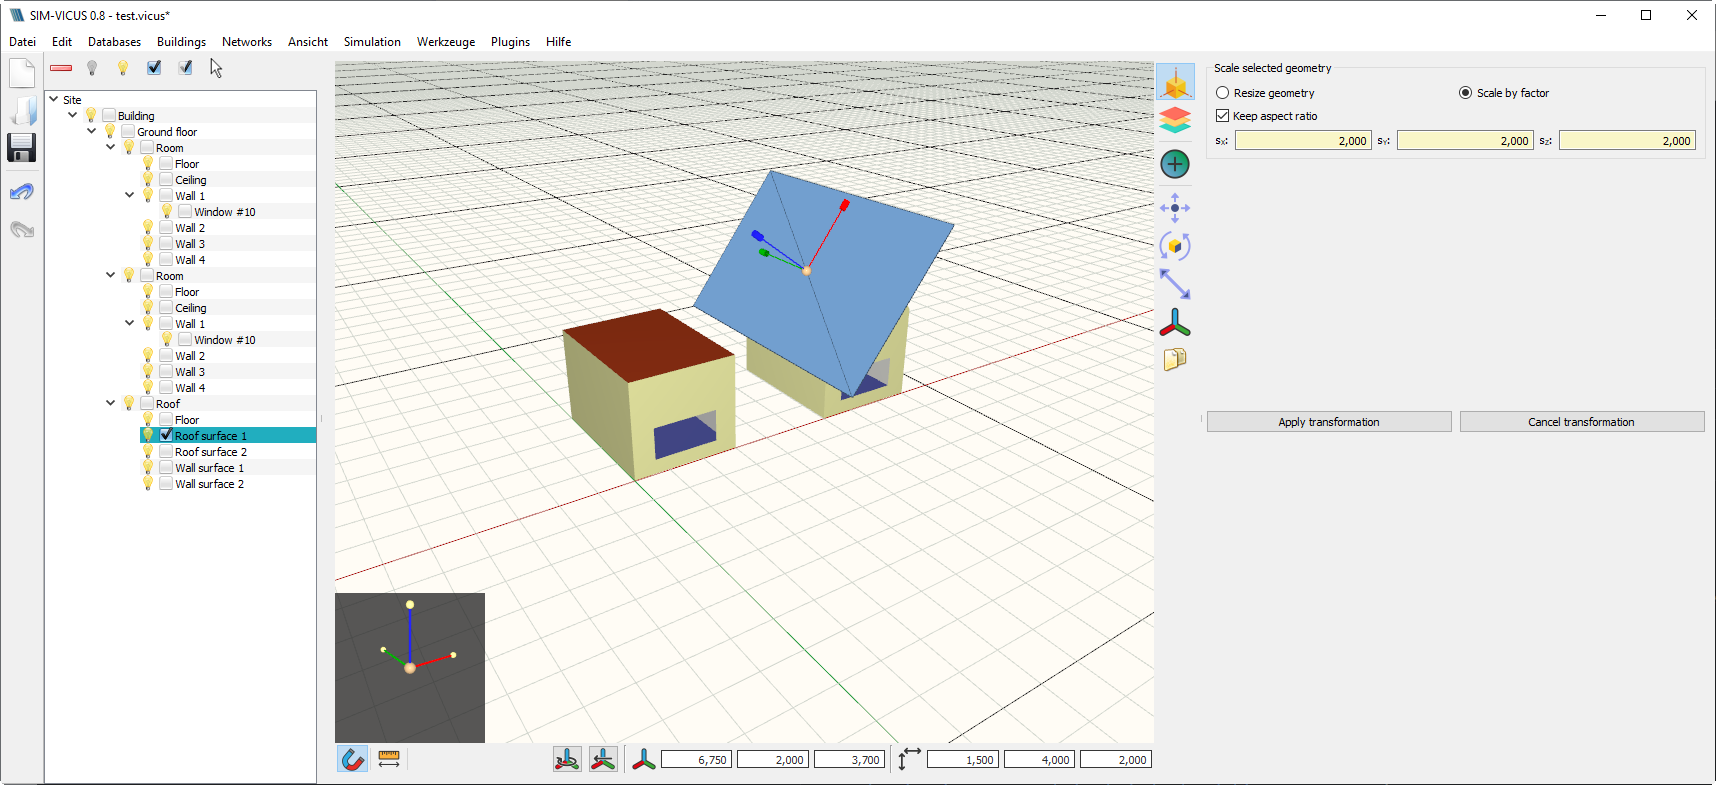Toggle Keep aspect ratio checkbox

coord(1222,116)
